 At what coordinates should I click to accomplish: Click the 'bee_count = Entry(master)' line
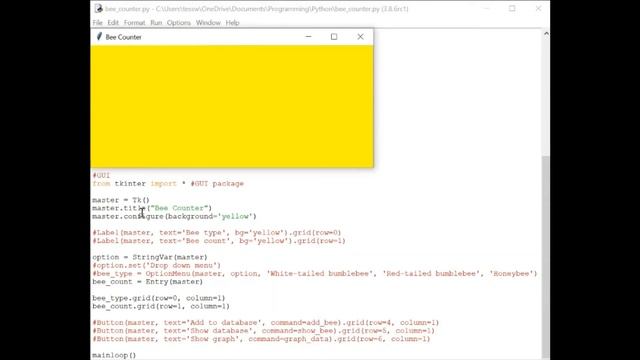(x=147, y=282)
